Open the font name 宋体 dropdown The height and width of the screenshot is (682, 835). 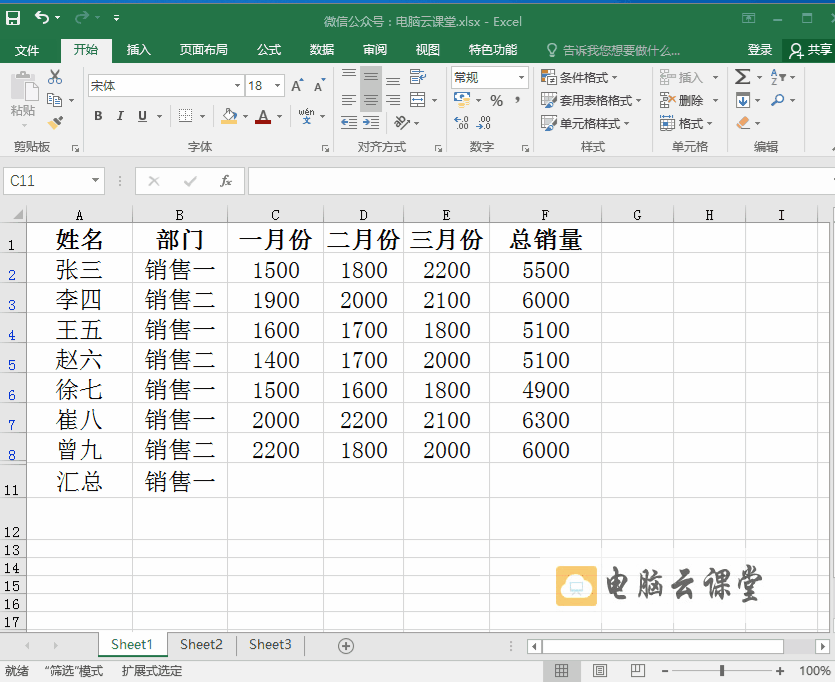point(238,85)
